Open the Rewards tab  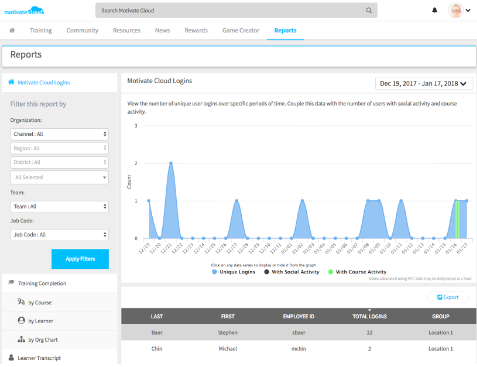click(x=196, y=30)
